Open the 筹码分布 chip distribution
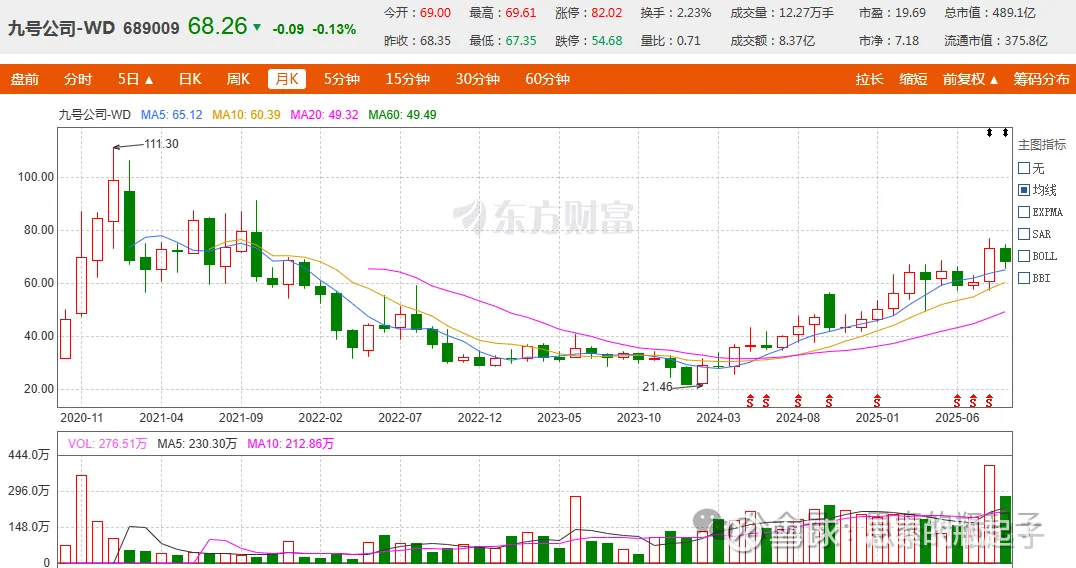This screenshot has height=568, width=1076. point(1042,79)
